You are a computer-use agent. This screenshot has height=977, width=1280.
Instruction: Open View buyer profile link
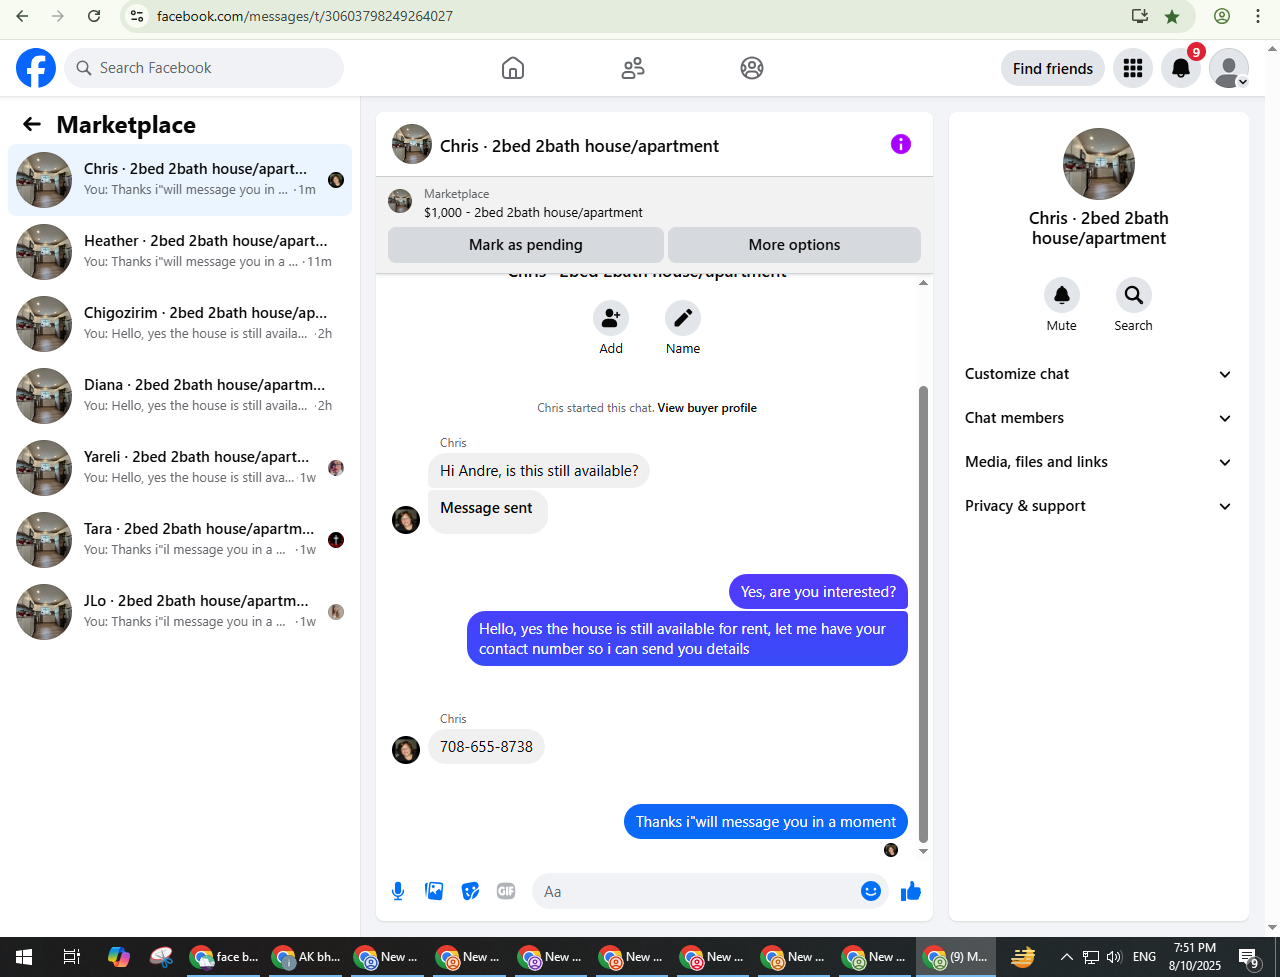click(x=707, y=408)
